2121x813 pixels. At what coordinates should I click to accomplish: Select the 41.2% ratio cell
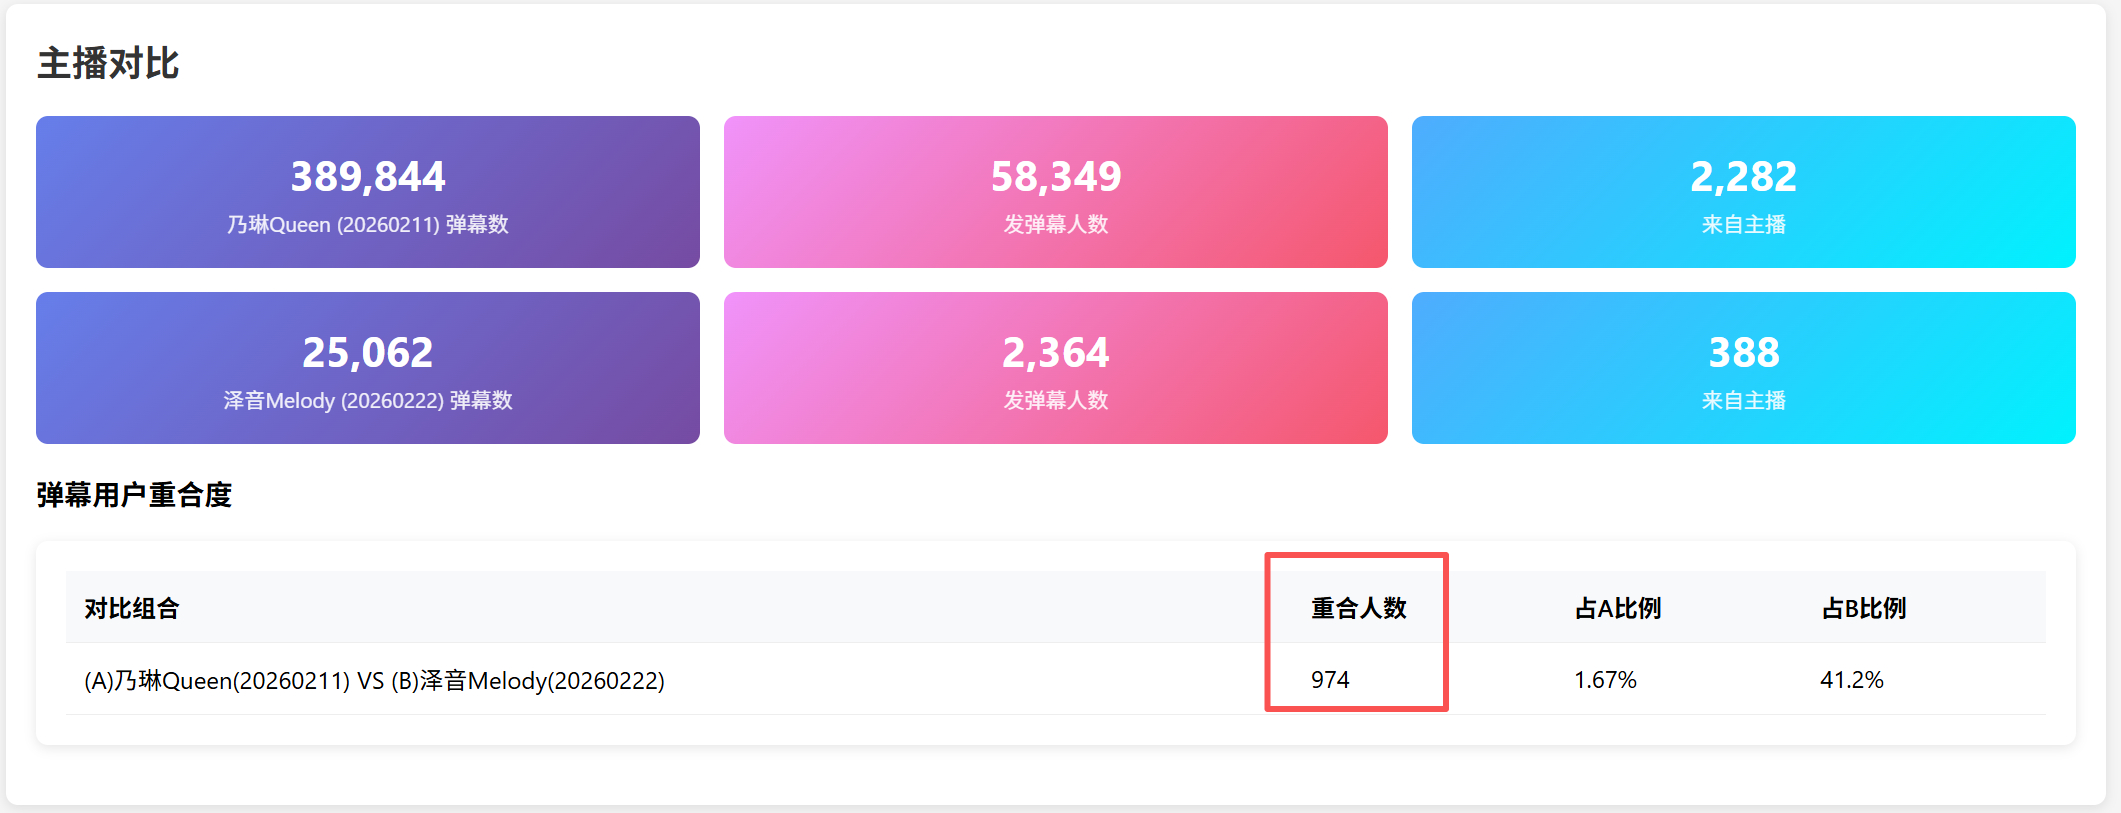1851,680
